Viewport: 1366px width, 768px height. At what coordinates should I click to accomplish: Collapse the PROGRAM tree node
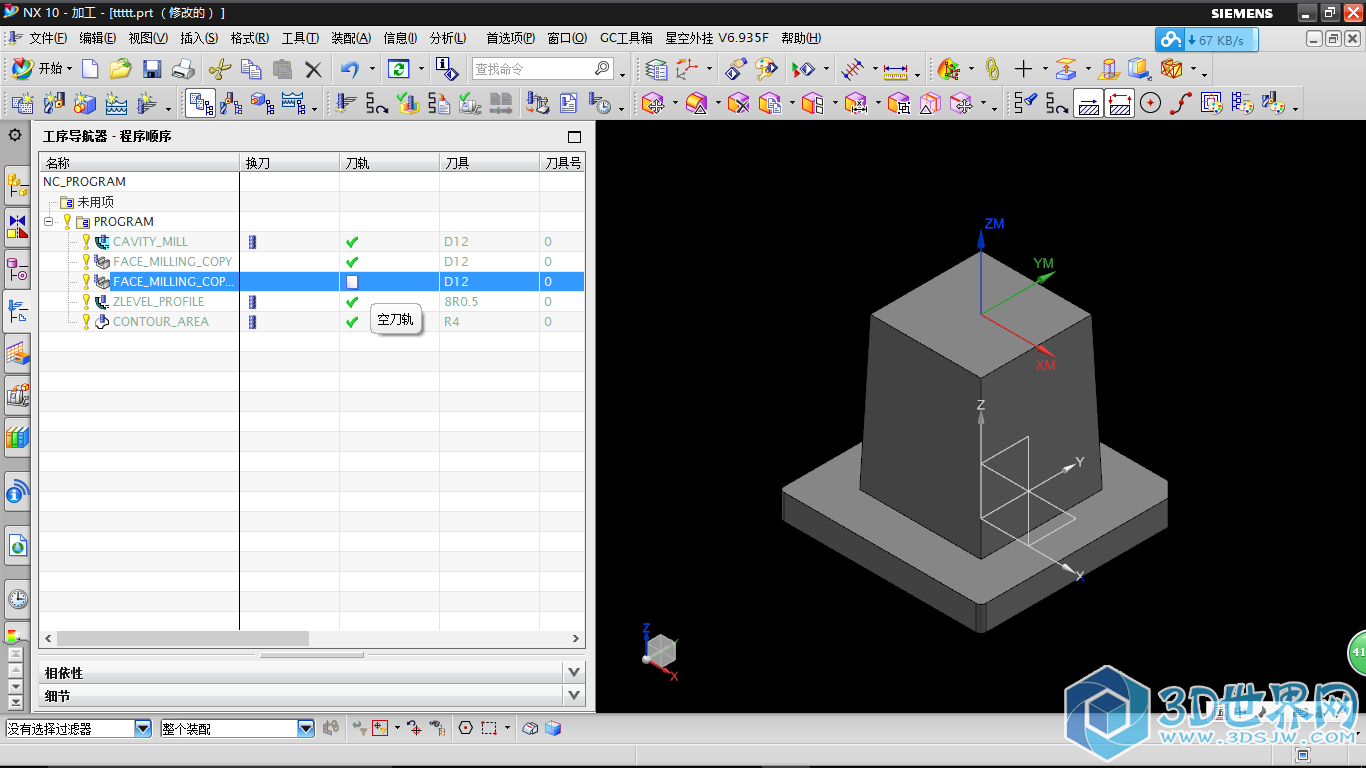coord(49,222)
